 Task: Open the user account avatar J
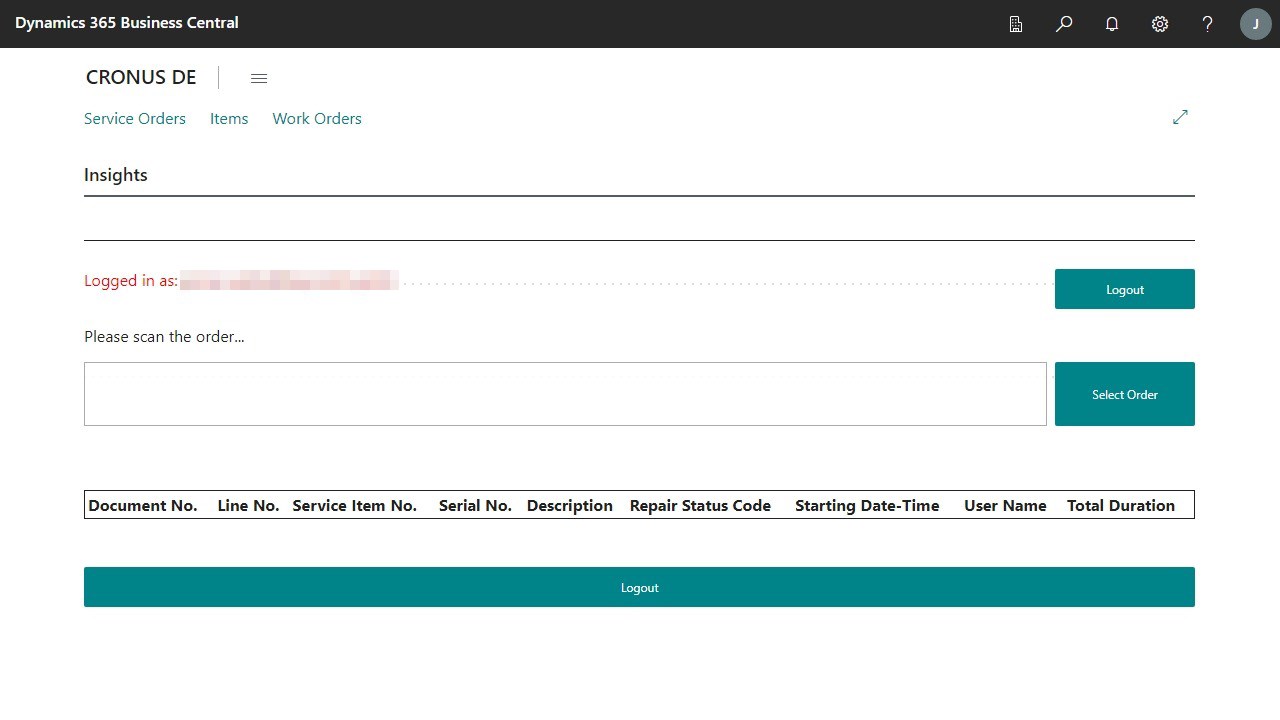(x=1255, y=24)
